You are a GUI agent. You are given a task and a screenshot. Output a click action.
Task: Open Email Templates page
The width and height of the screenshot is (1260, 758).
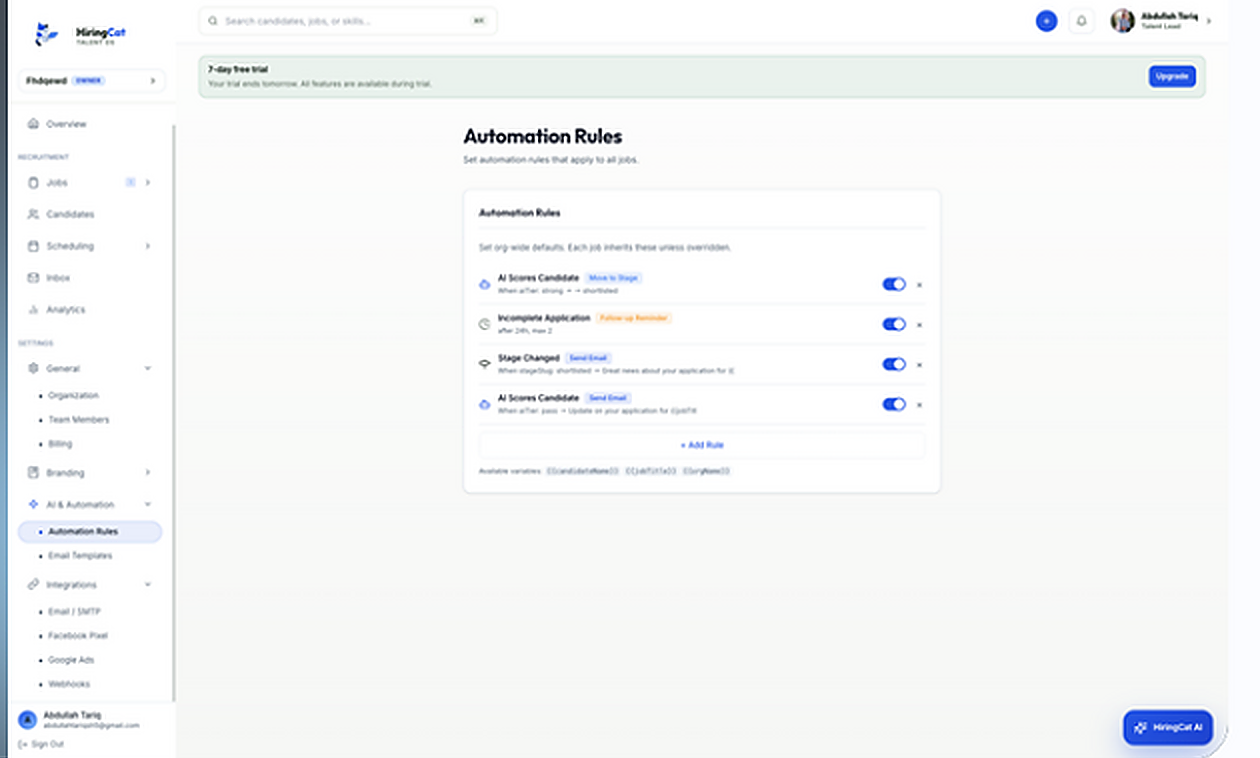[x=80, y=556]
